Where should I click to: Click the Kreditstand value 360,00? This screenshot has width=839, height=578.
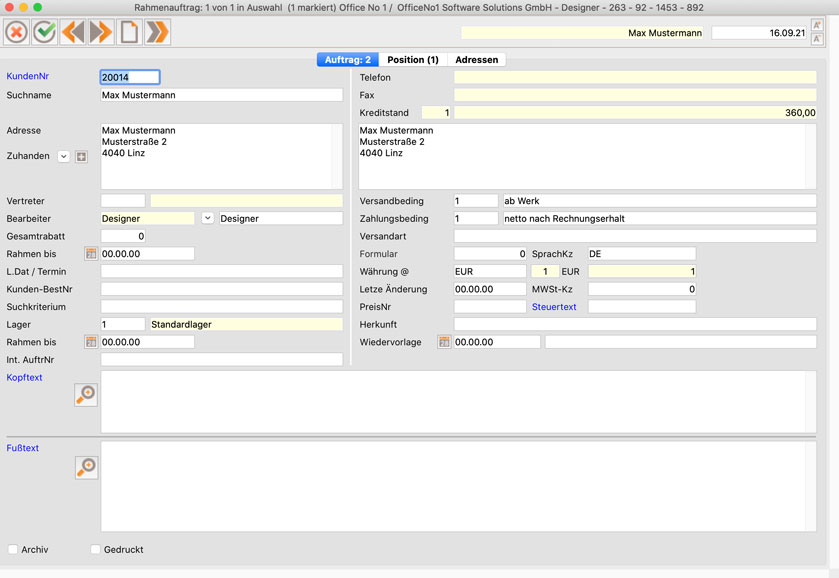635,112
